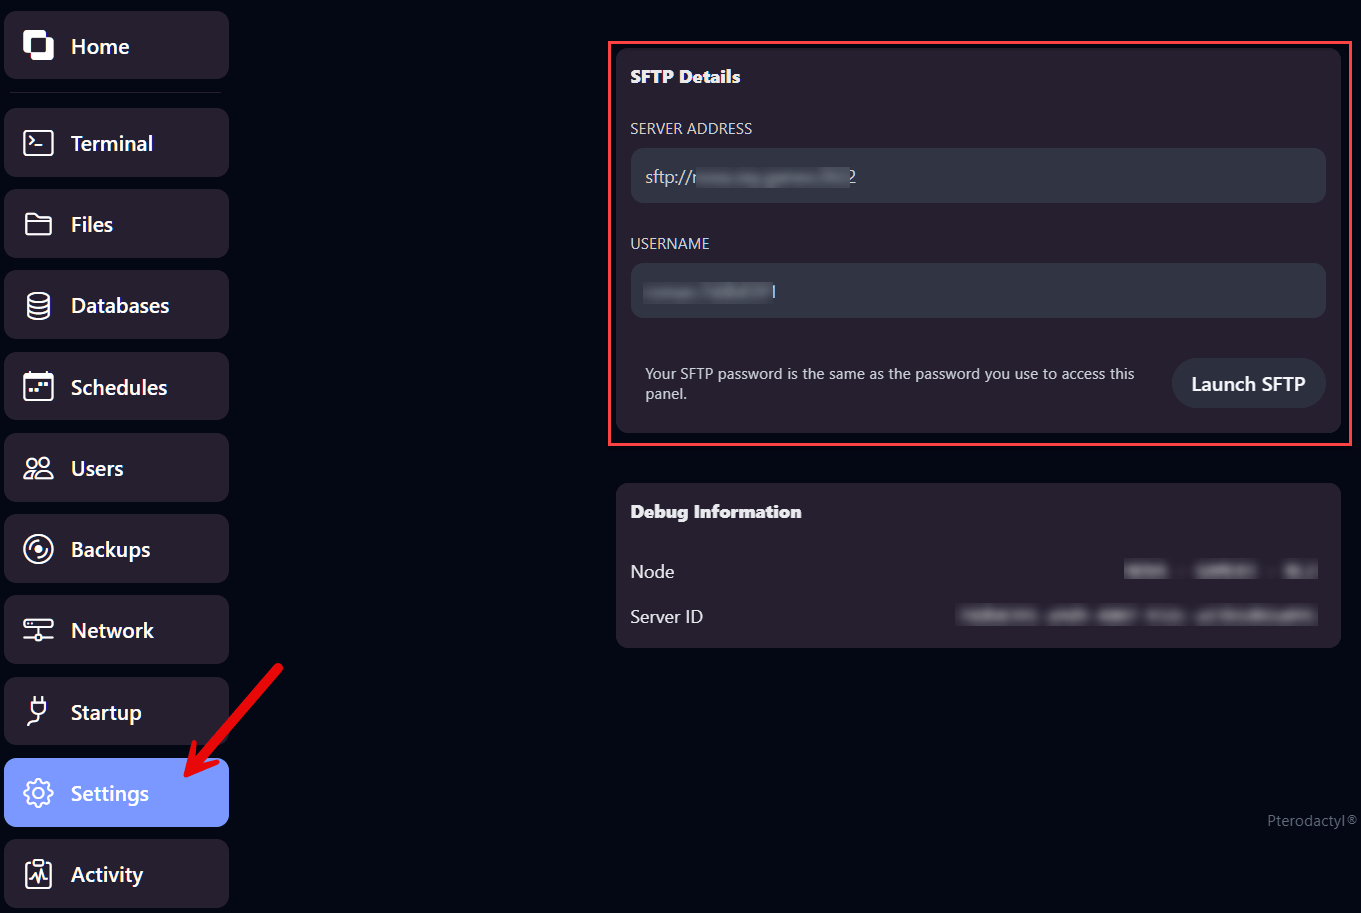This screenshot has width=1361, height=913.
Task: Select the Startup plug icon
Action: coord(38,711)
